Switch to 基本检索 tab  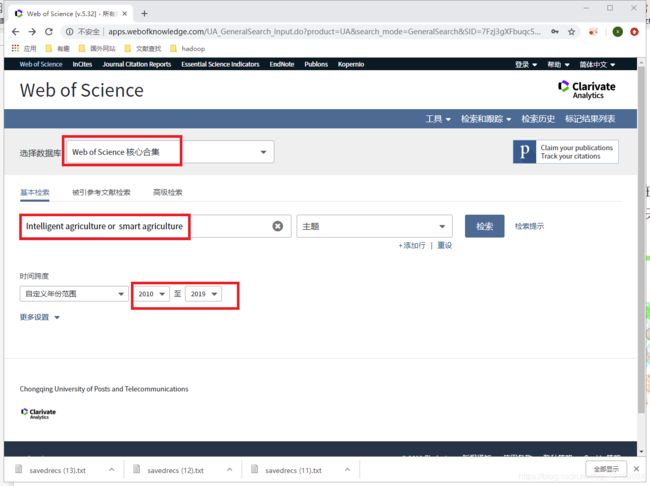pos(35,192)
